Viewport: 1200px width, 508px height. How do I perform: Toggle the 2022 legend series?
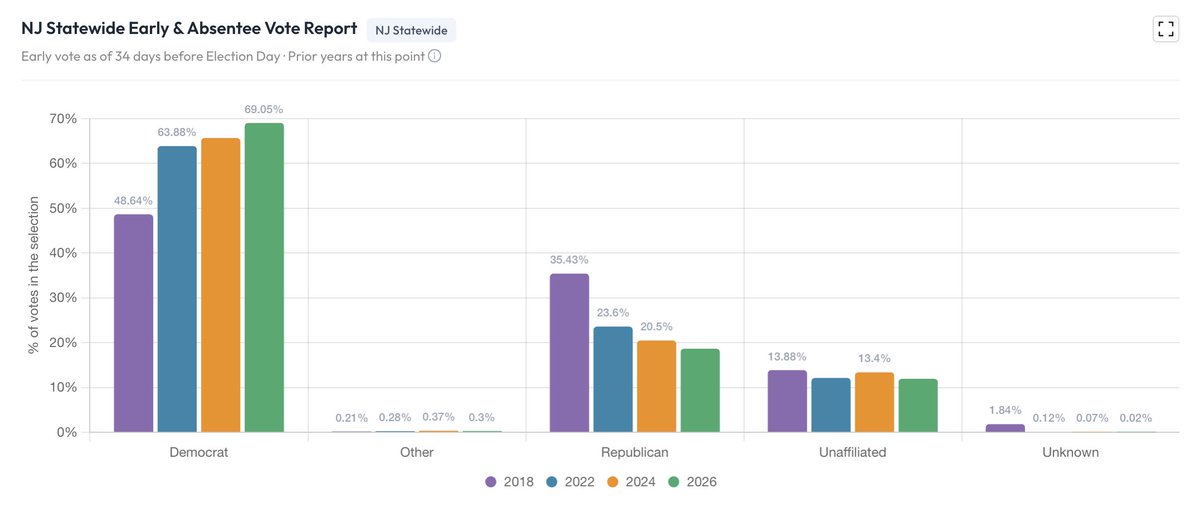click(570, 481)
